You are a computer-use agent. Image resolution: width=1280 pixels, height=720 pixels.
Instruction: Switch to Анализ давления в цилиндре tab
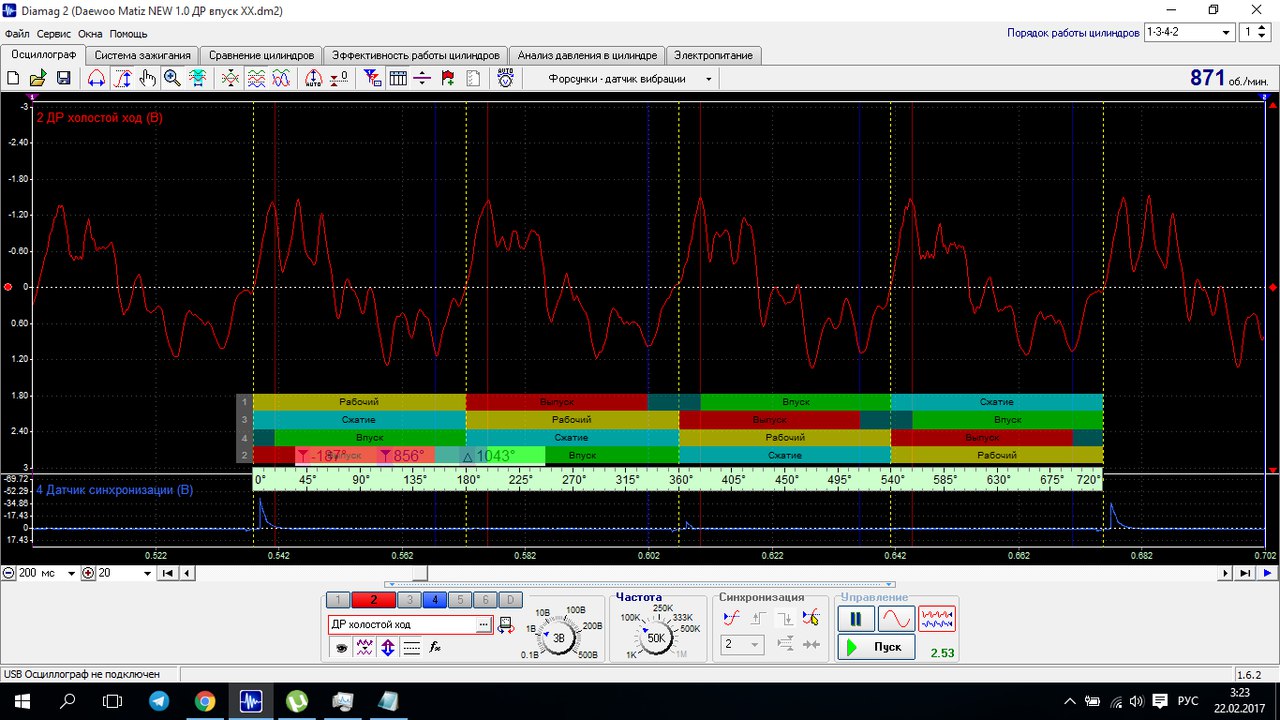587,55
